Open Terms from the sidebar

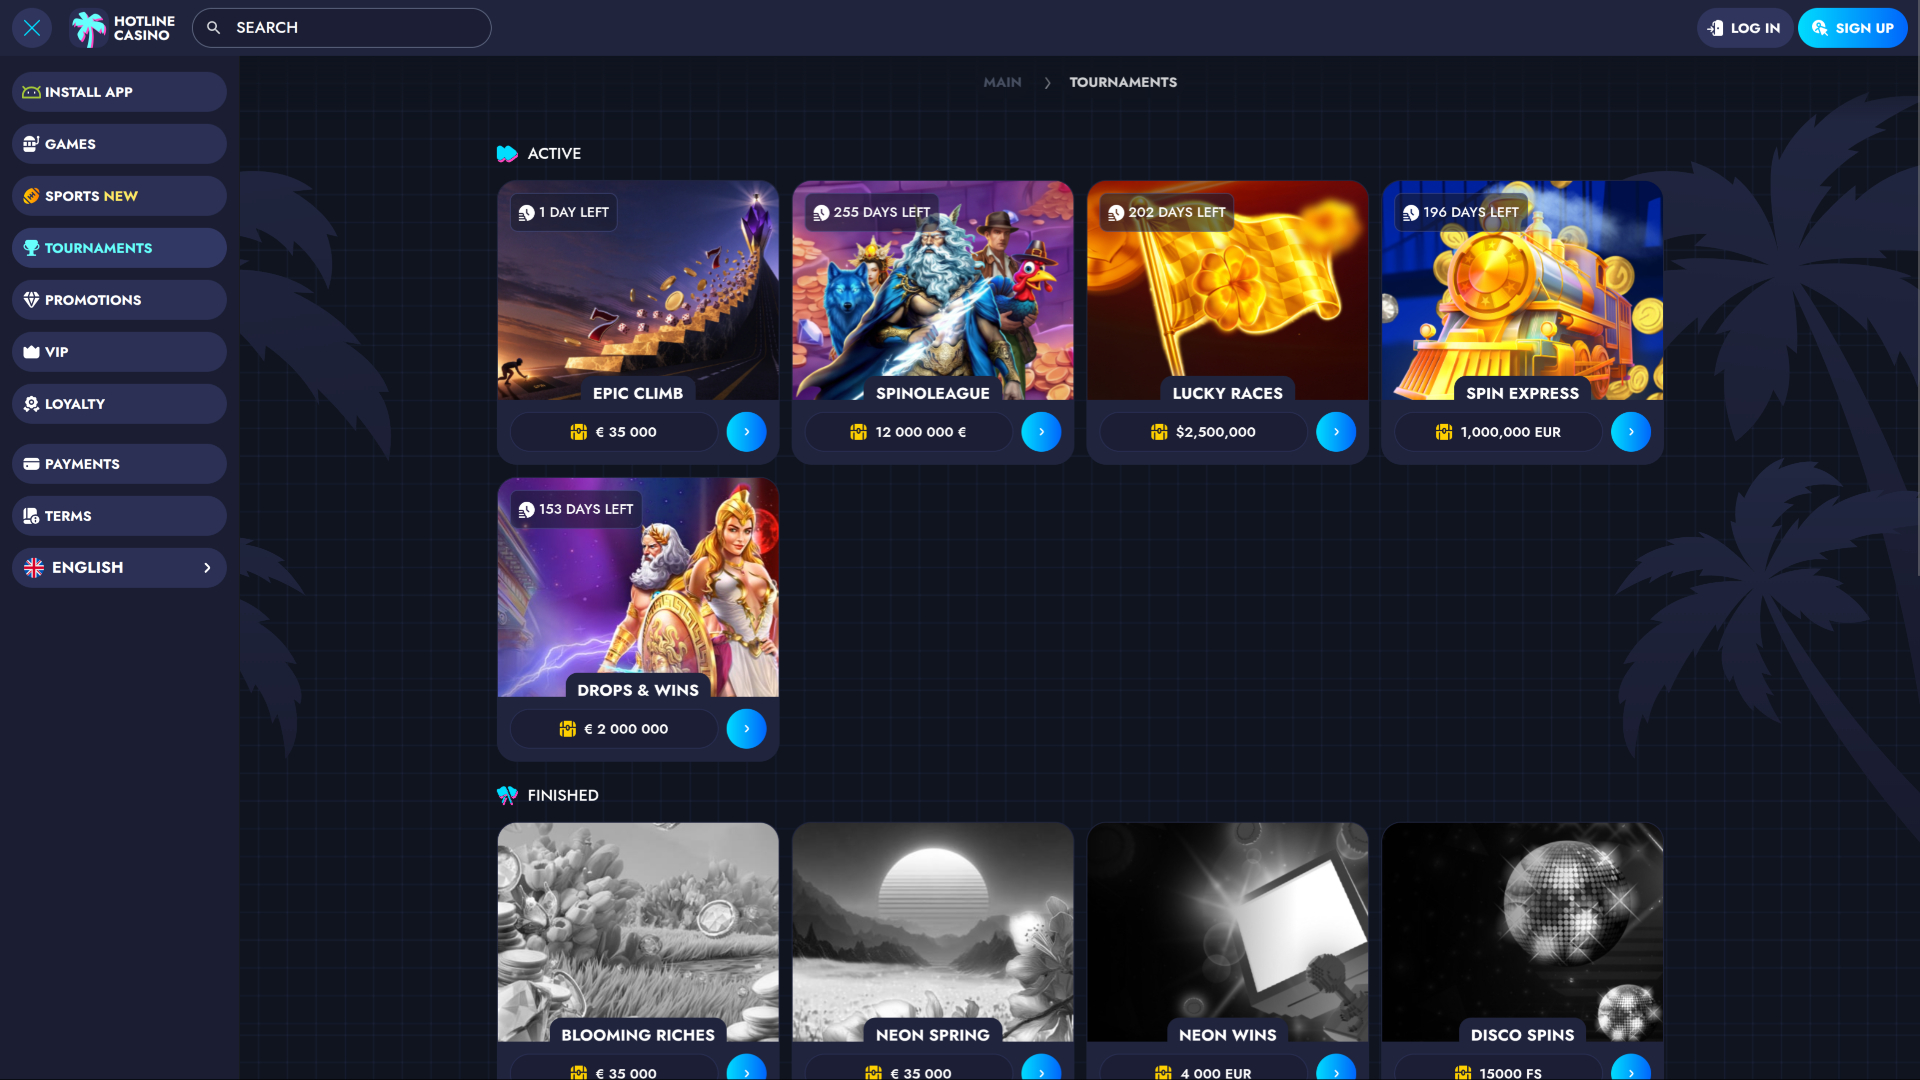[119, 516]
